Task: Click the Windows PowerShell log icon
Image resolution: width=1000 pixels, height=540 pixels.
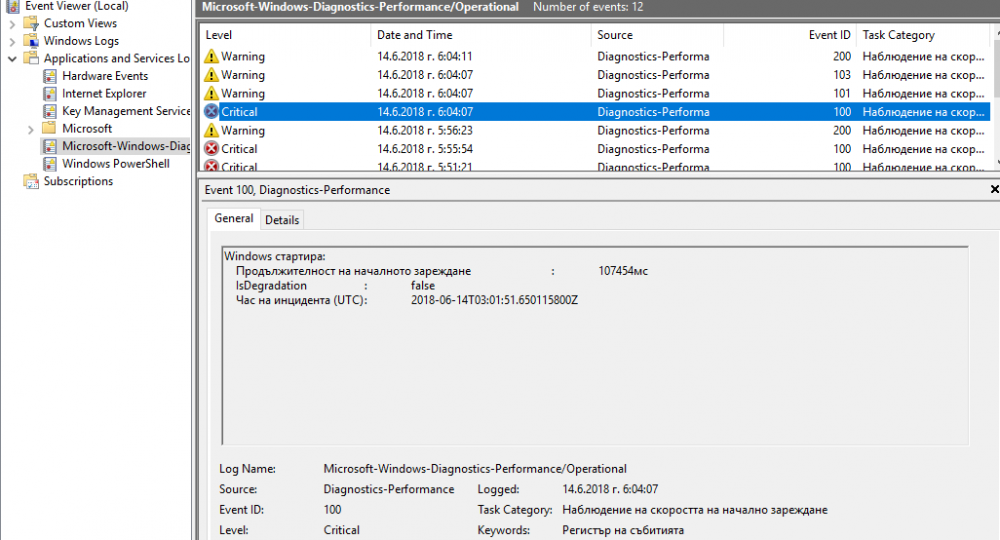Action: (50, 164)
